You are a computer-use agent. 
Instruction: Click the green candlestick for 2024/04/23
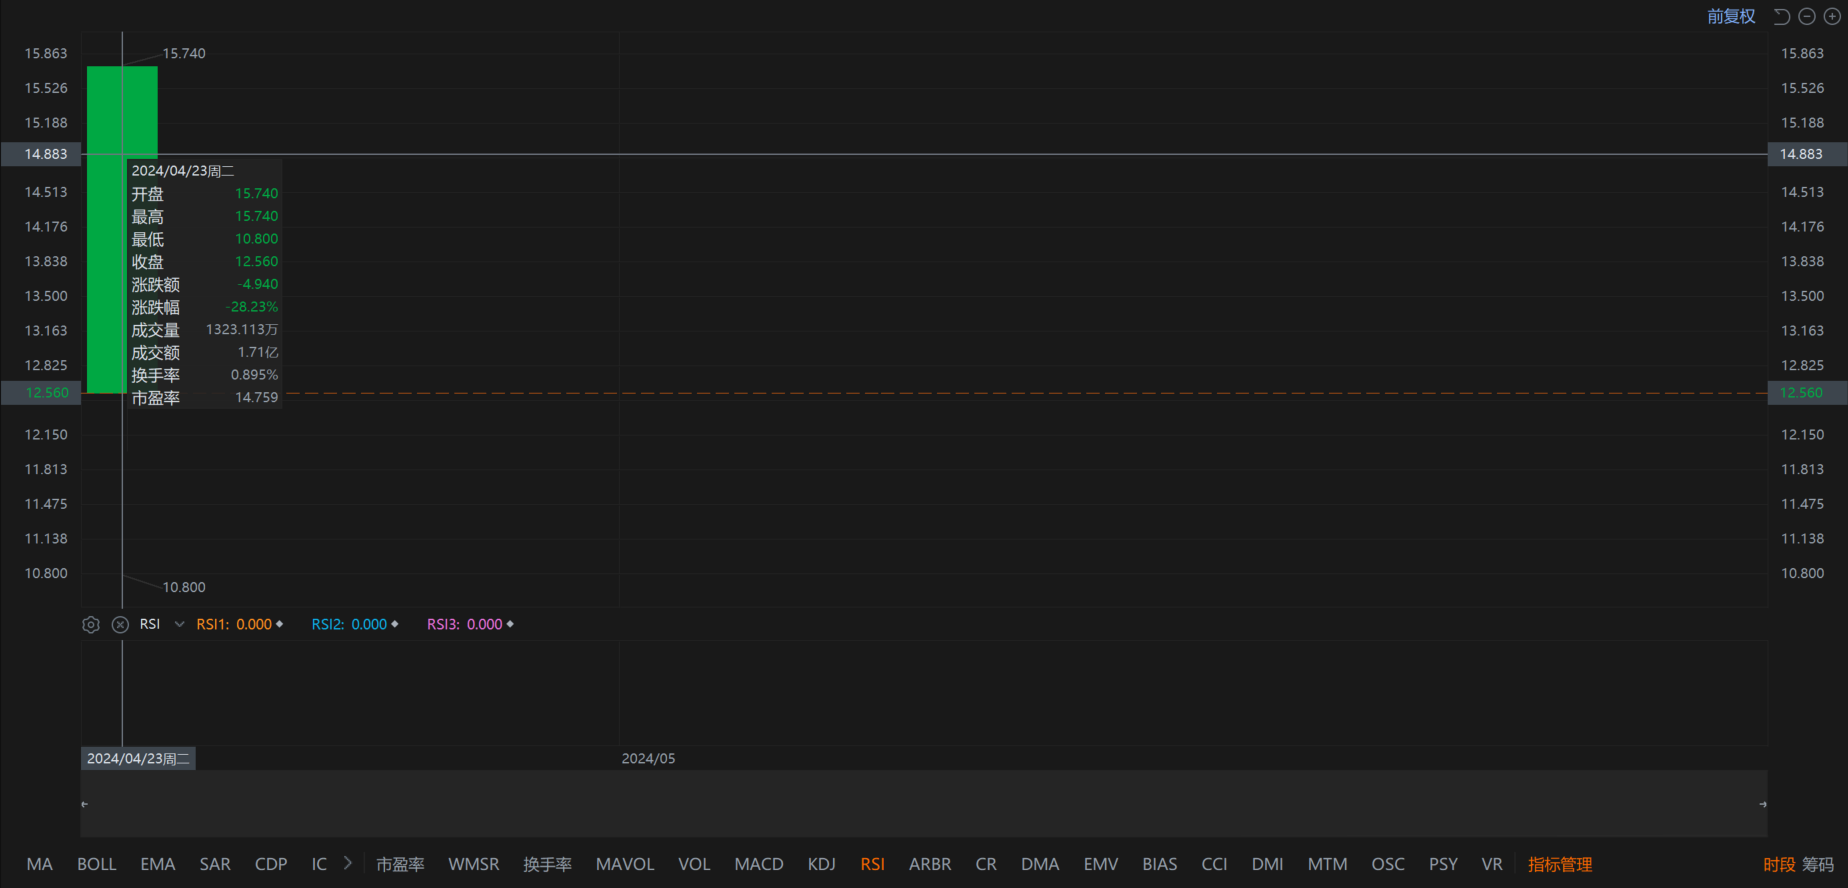122,230
